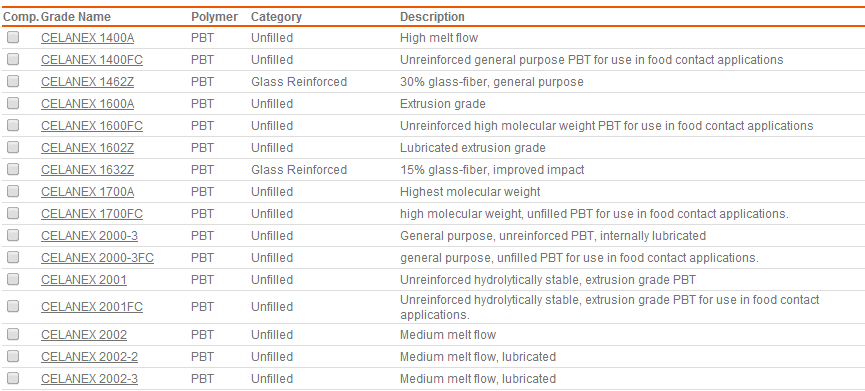Sort by the Grade Name column header
This screenshot has height=391, width=865.
[76, 17]
